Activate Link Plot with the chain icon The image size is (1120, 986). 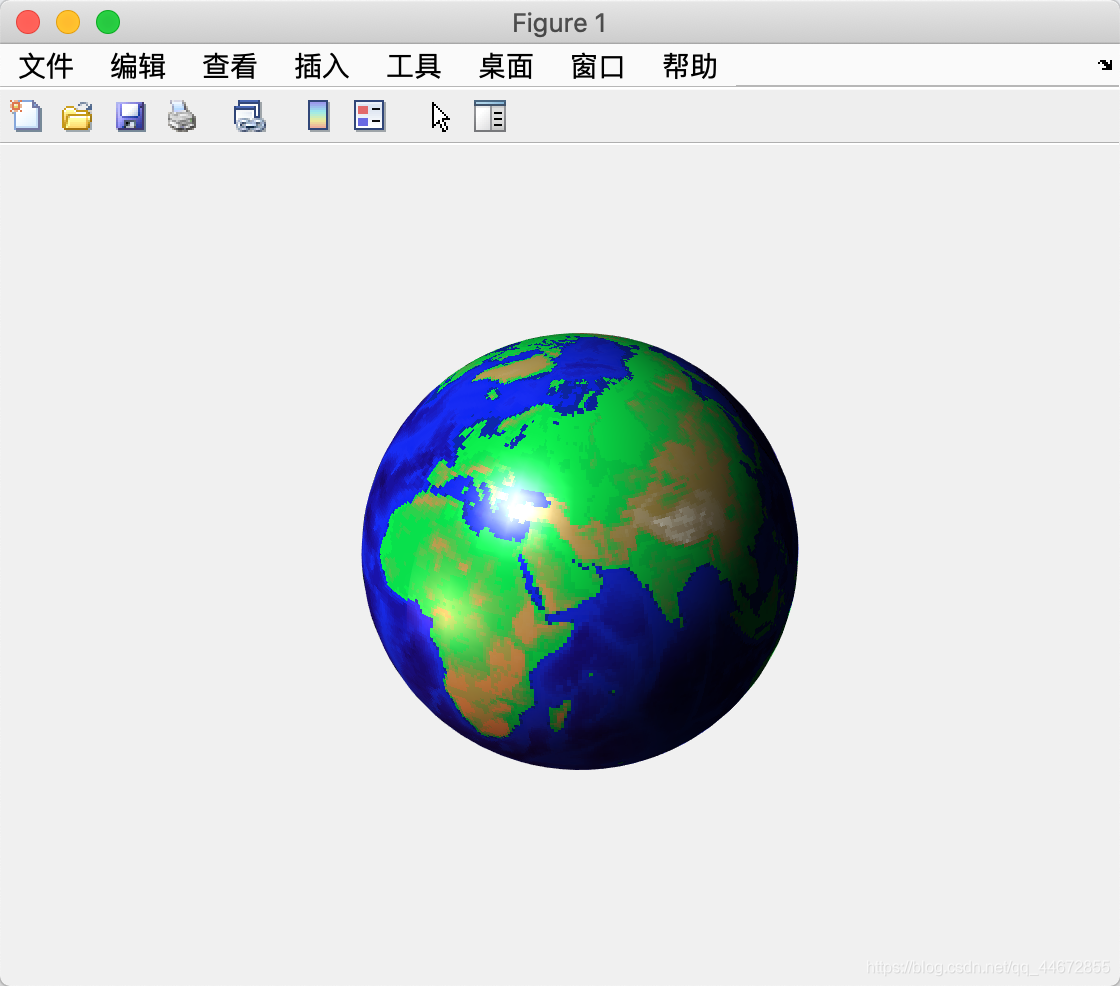point(248,116)
